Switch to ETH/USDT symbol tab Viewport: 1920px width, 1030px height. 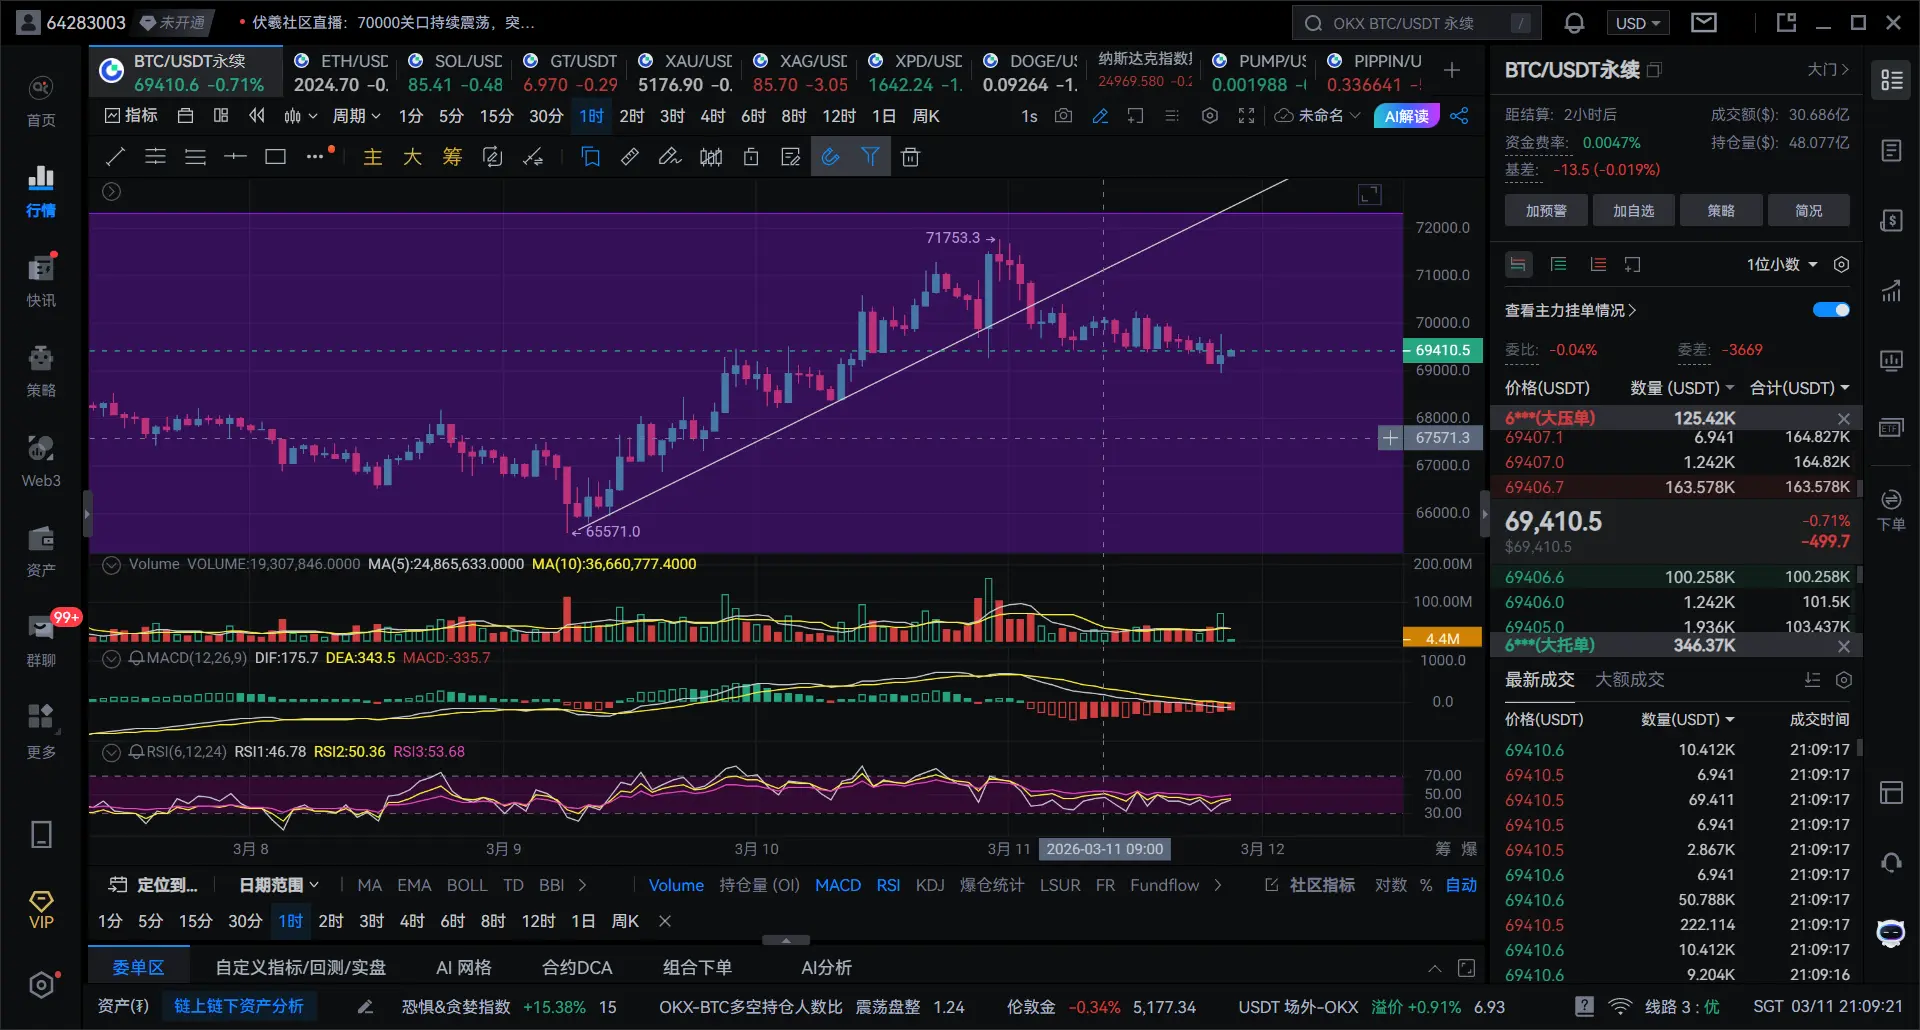click(x=343, y=73)
